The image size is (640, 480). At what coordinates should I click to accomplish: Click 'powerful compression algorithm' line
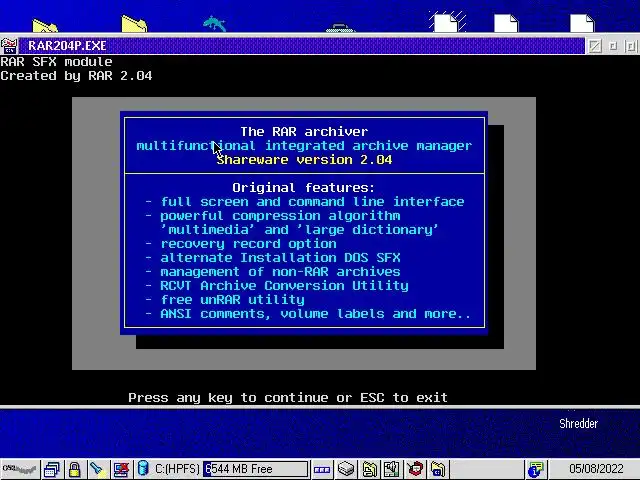pos(280,216)
